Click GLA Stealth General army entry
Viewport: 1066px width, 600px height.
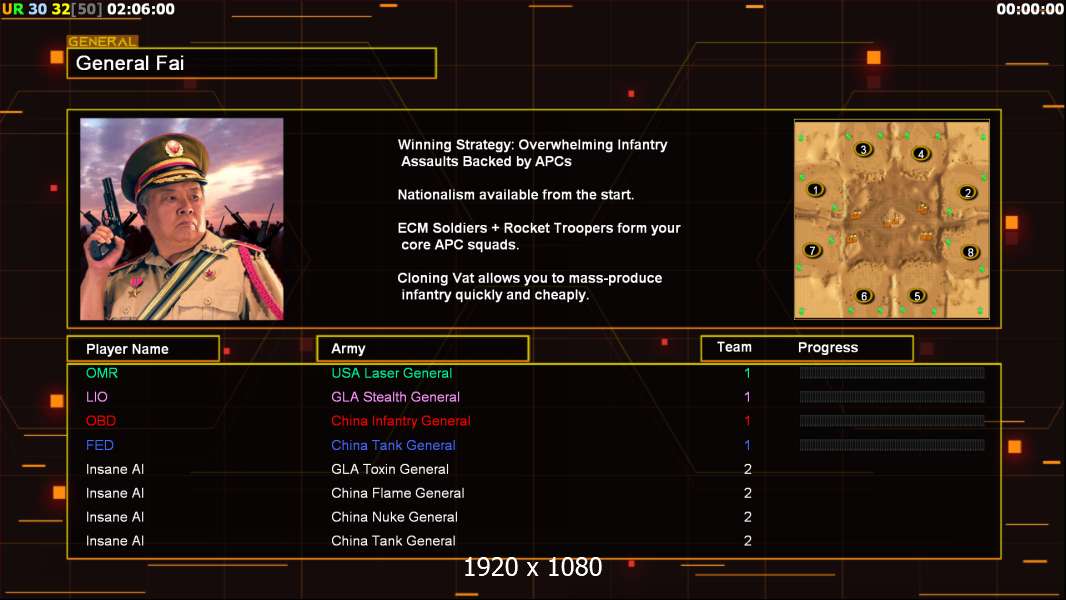(x=396, y=397)
